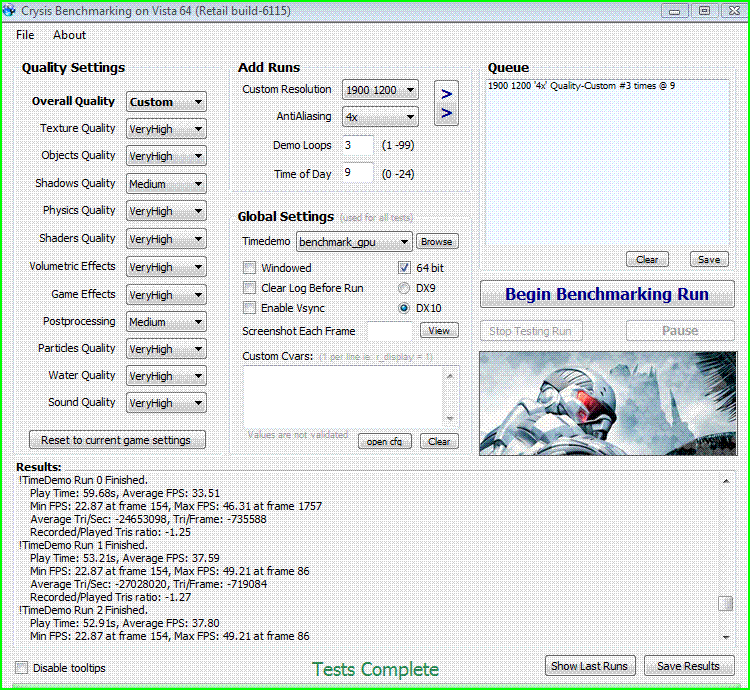Enable Vsync checkbox
Image resolution: width=750 pixels, height=690 pixels.
(249, 307)
